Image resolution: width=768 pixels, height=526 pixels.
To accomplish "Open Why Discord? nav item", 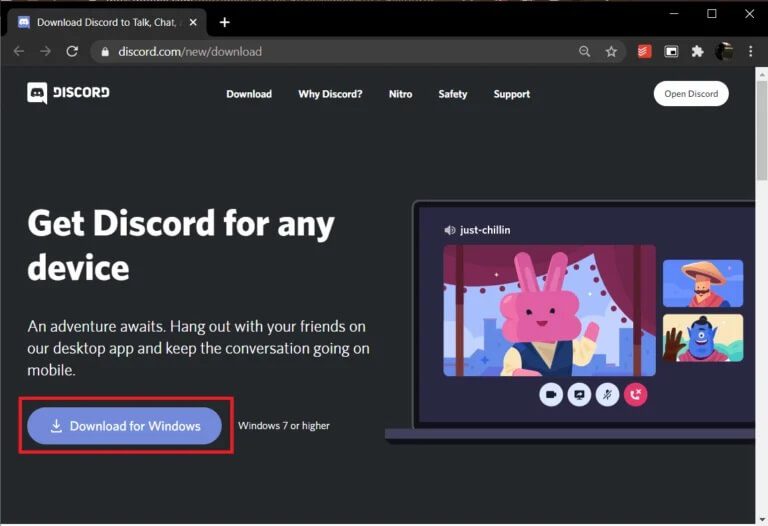I will tap(330, 94).
